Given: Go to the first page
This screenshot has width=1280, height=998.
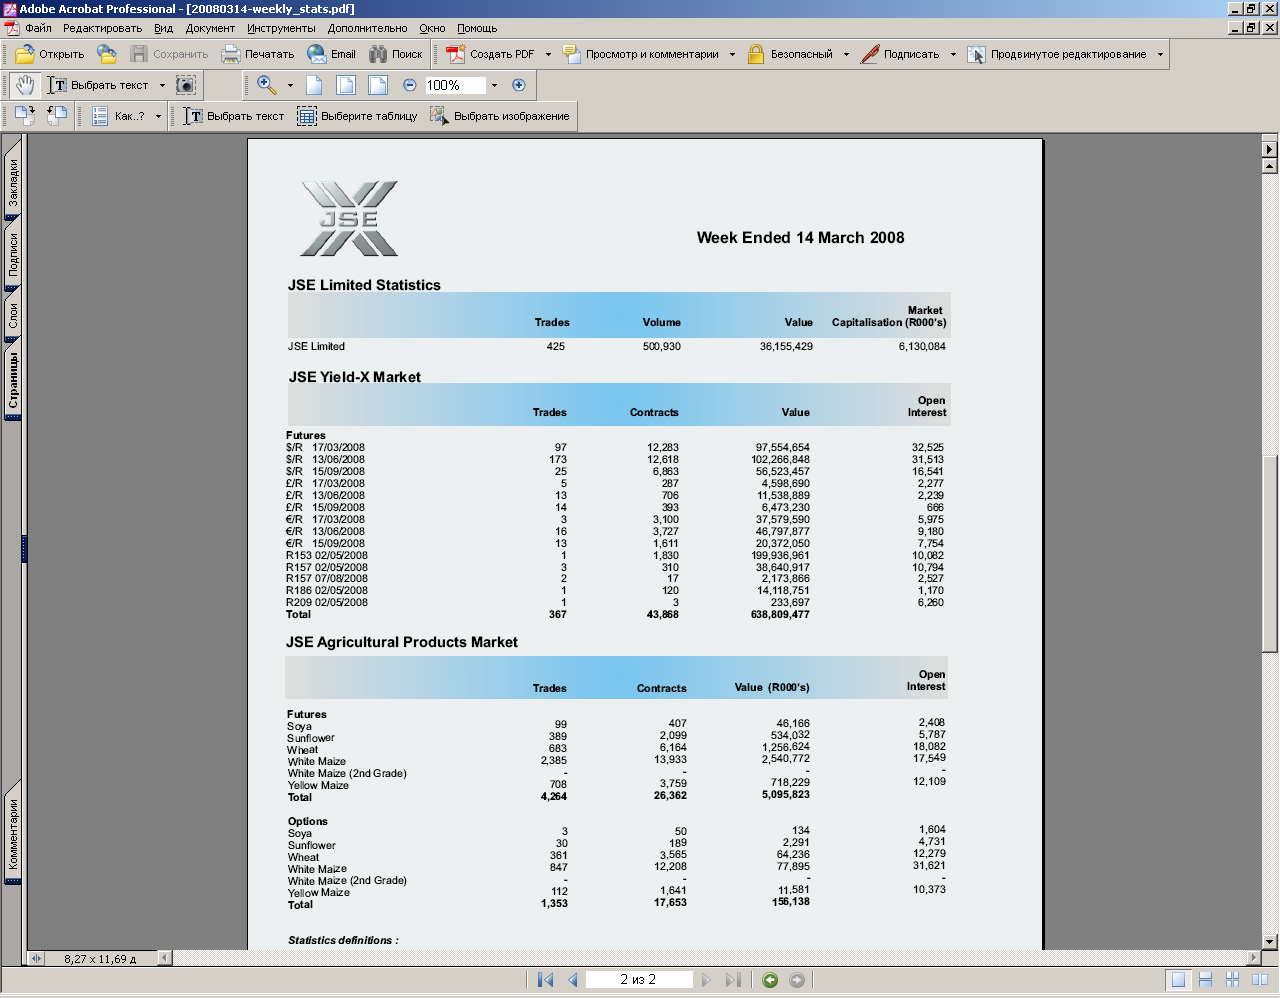Looking at the screenshot, I should coord(545,980).
